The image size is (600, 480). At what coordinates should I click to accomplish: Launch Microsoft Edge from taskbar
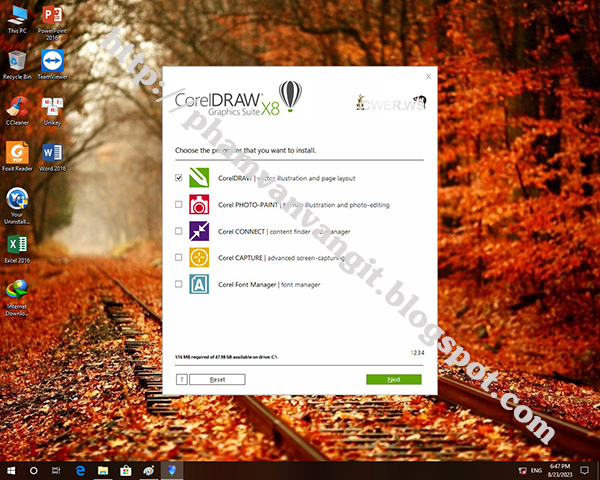click(80, 470)
